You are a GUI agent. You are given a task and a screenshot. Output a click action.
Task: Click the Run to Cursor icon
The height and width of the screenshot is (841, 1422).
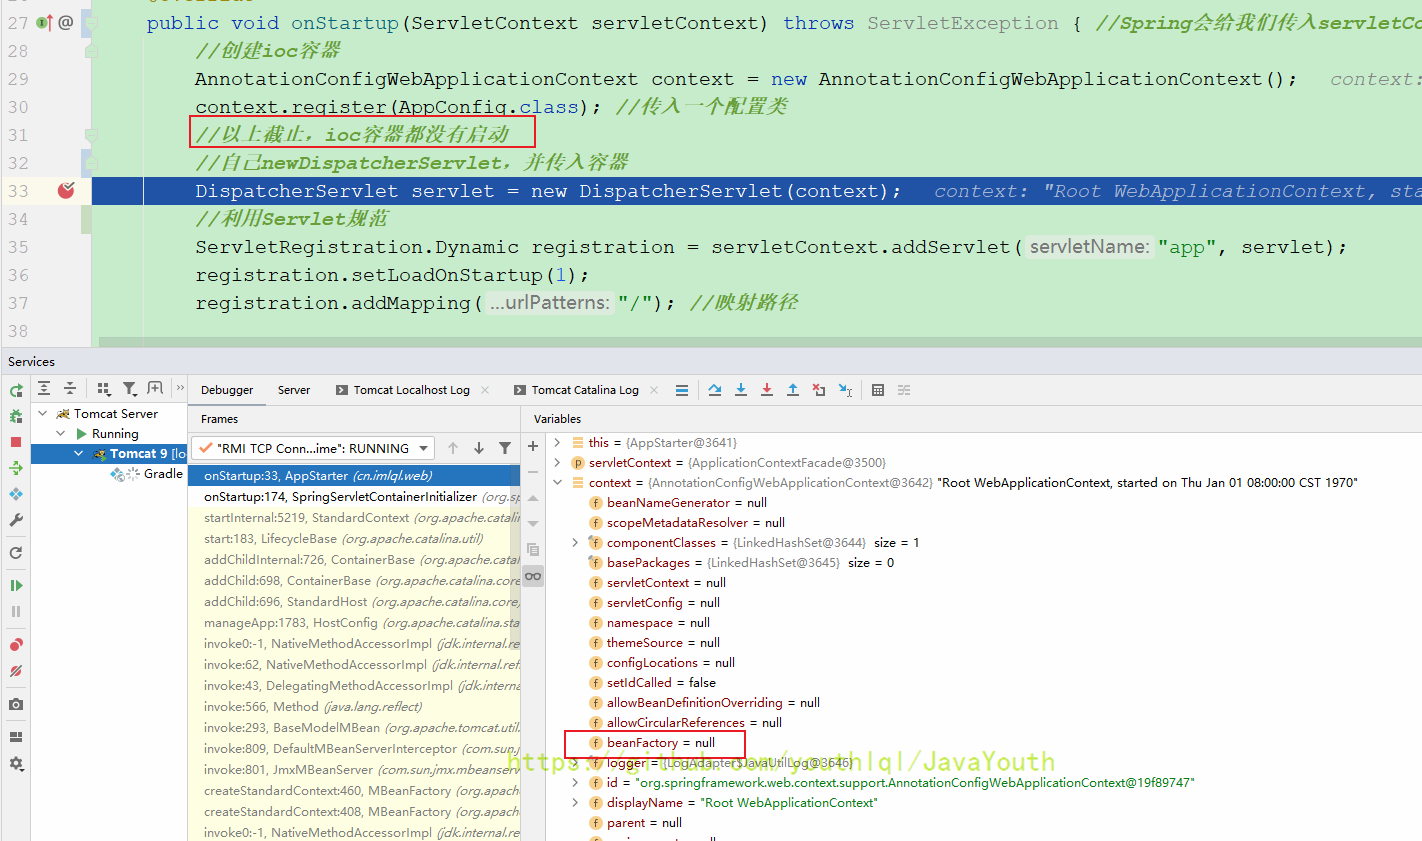click(845, 390)
